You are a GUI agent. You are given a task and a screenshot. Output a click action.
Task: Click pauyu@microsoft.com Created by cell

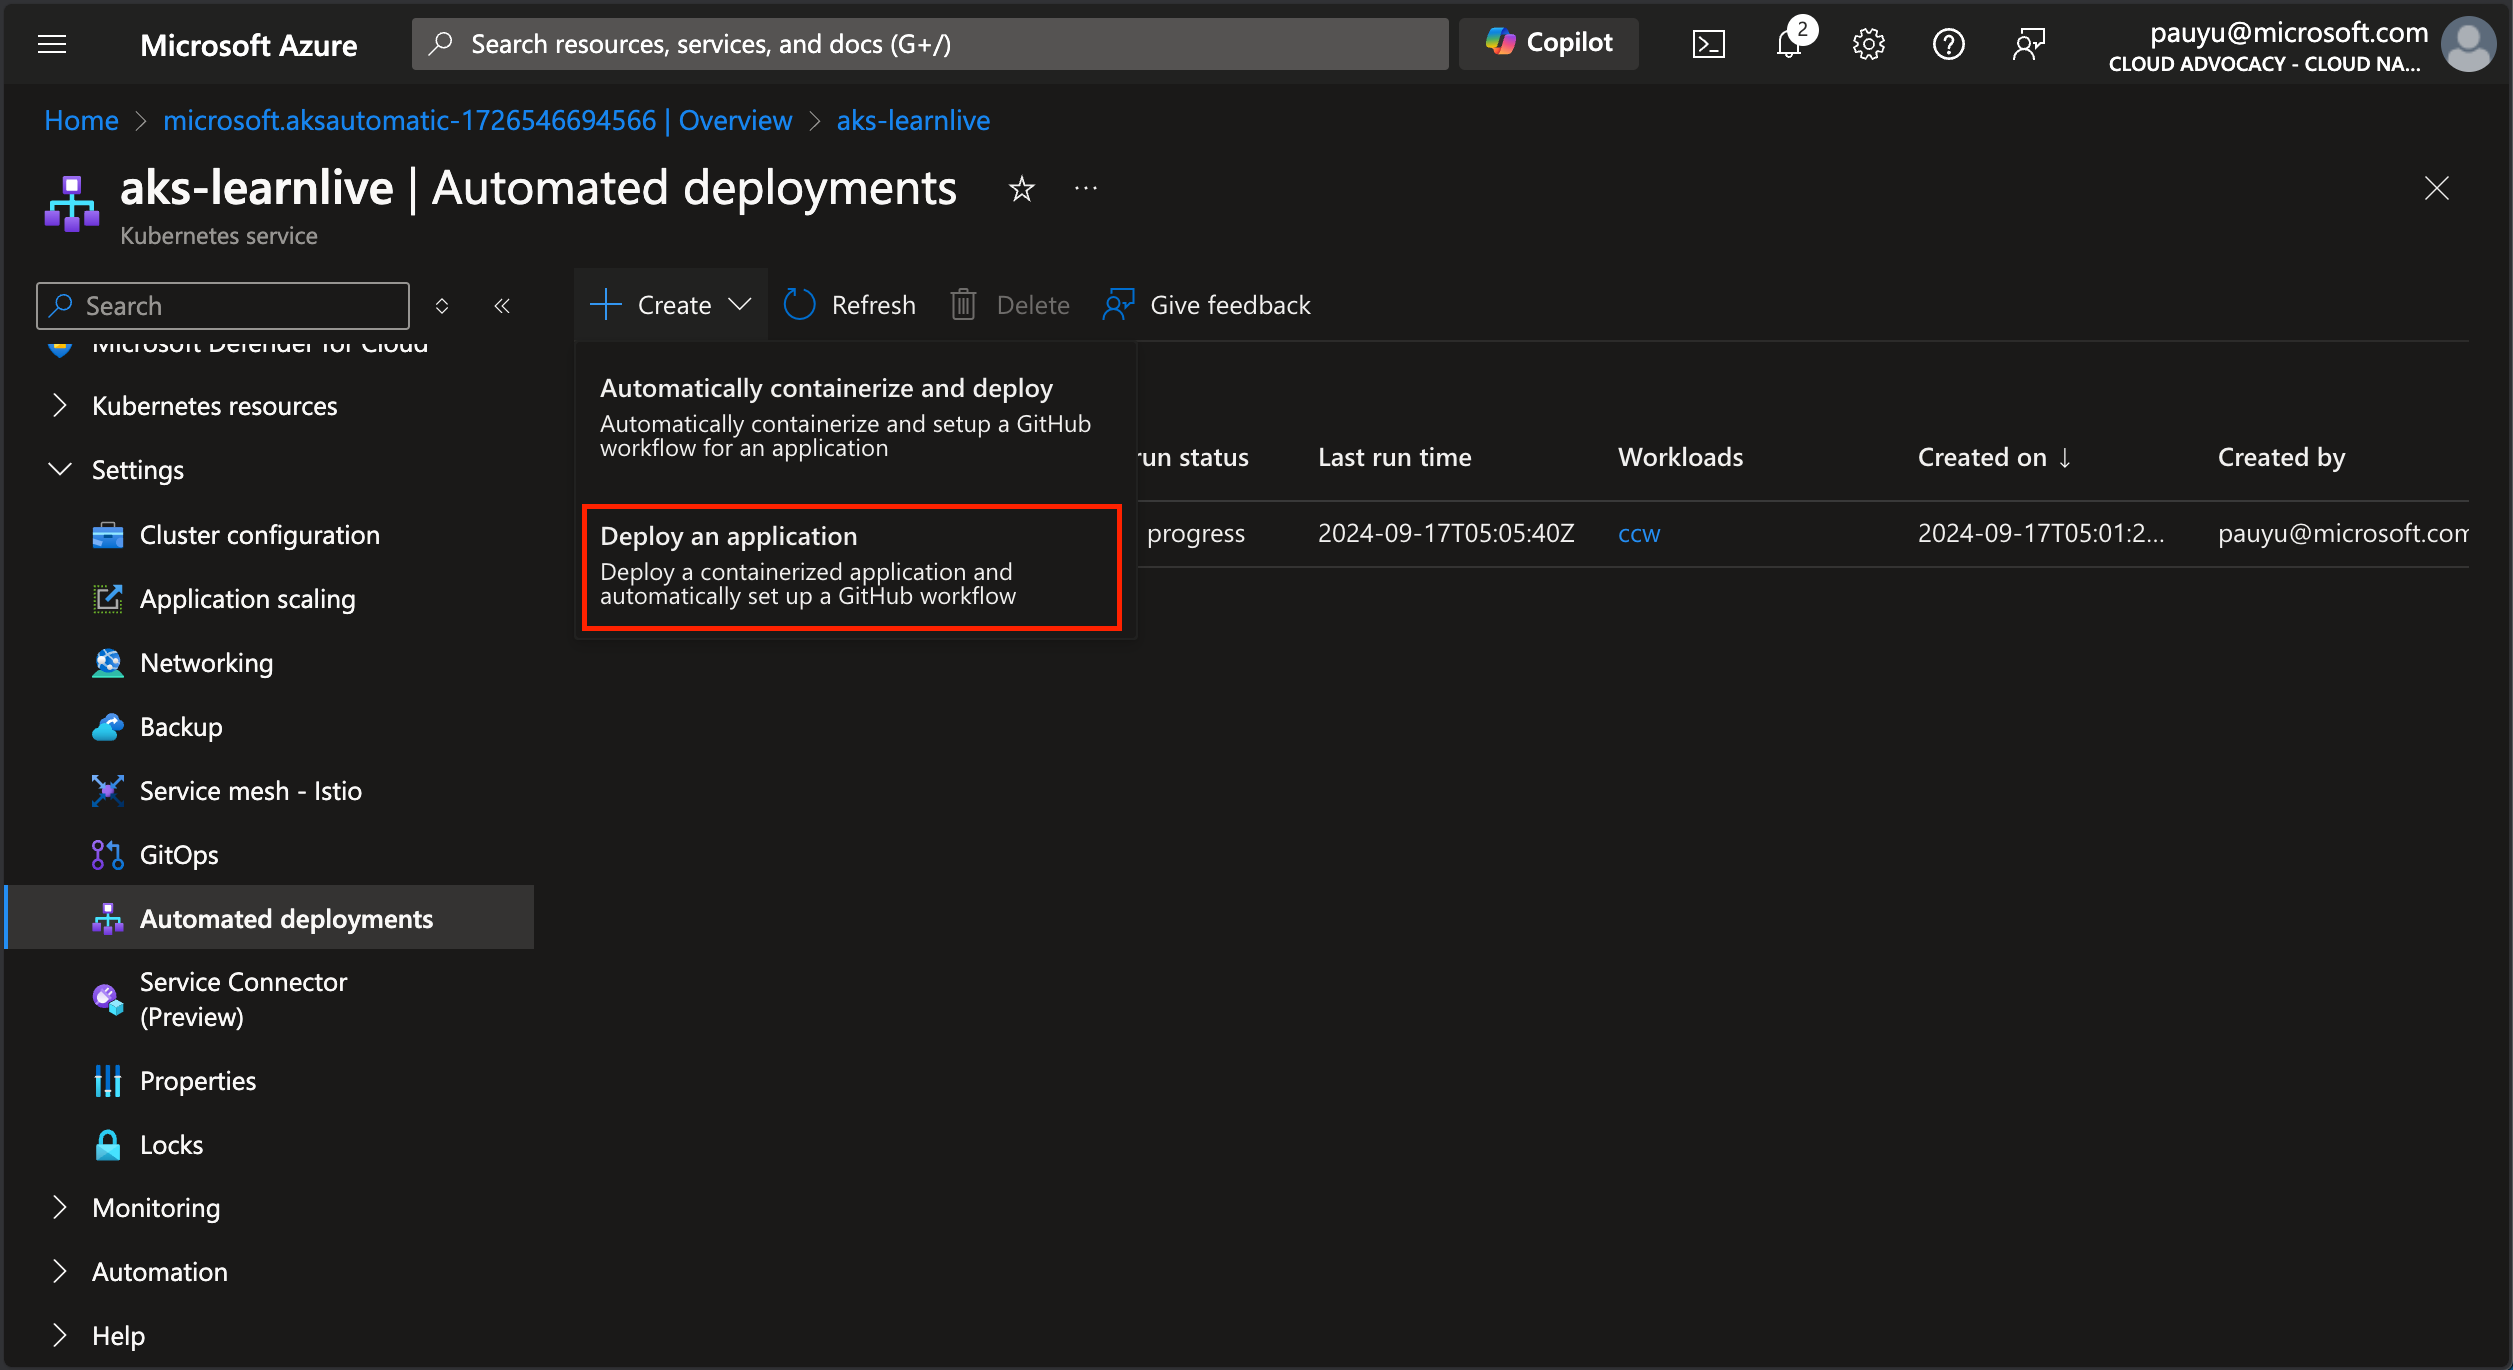tap(2342, 533)
